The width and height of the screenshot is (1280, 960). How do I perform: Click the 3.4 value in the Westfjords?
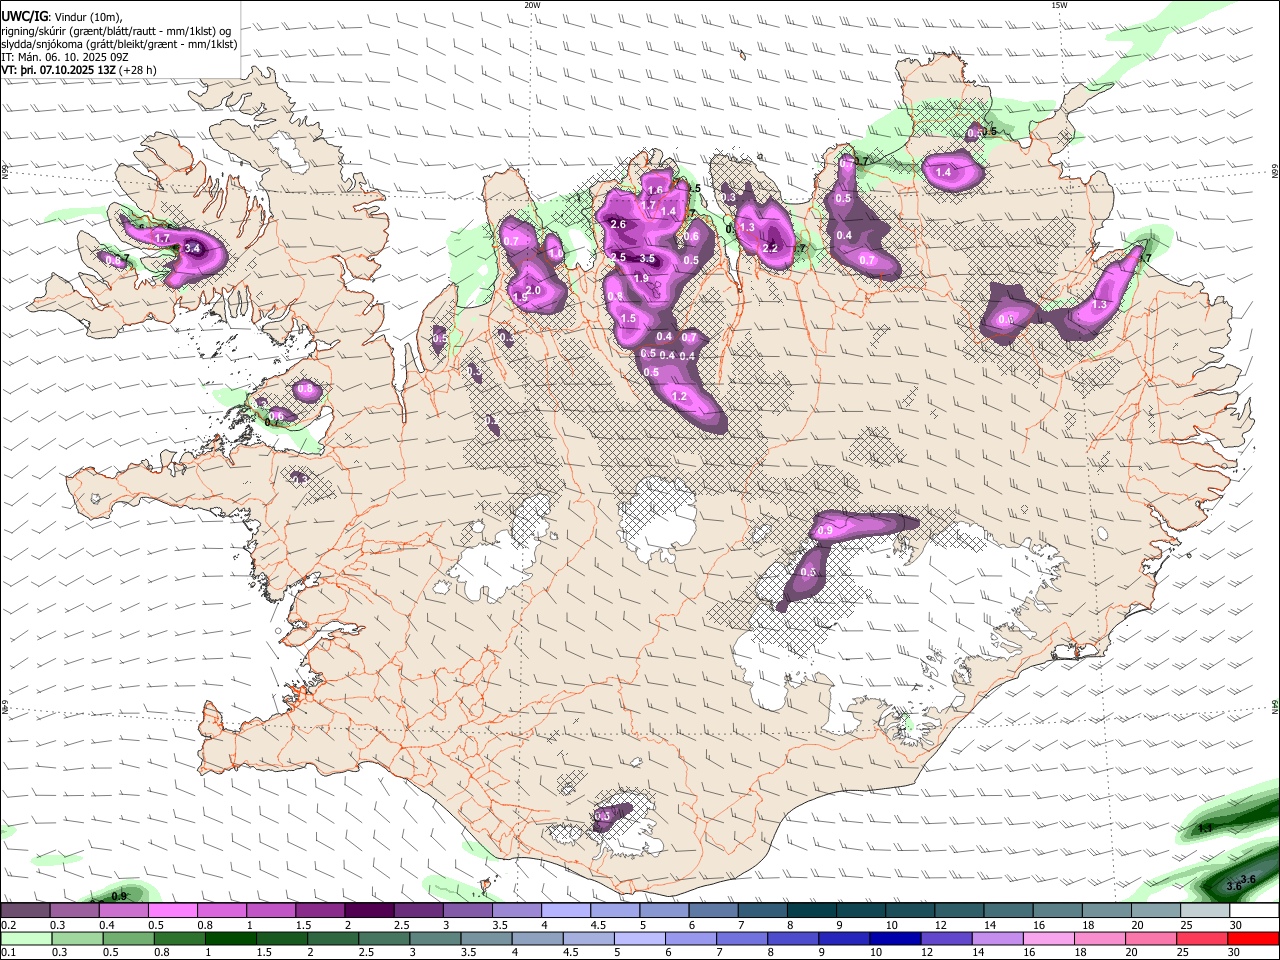(x=193, y=248)
